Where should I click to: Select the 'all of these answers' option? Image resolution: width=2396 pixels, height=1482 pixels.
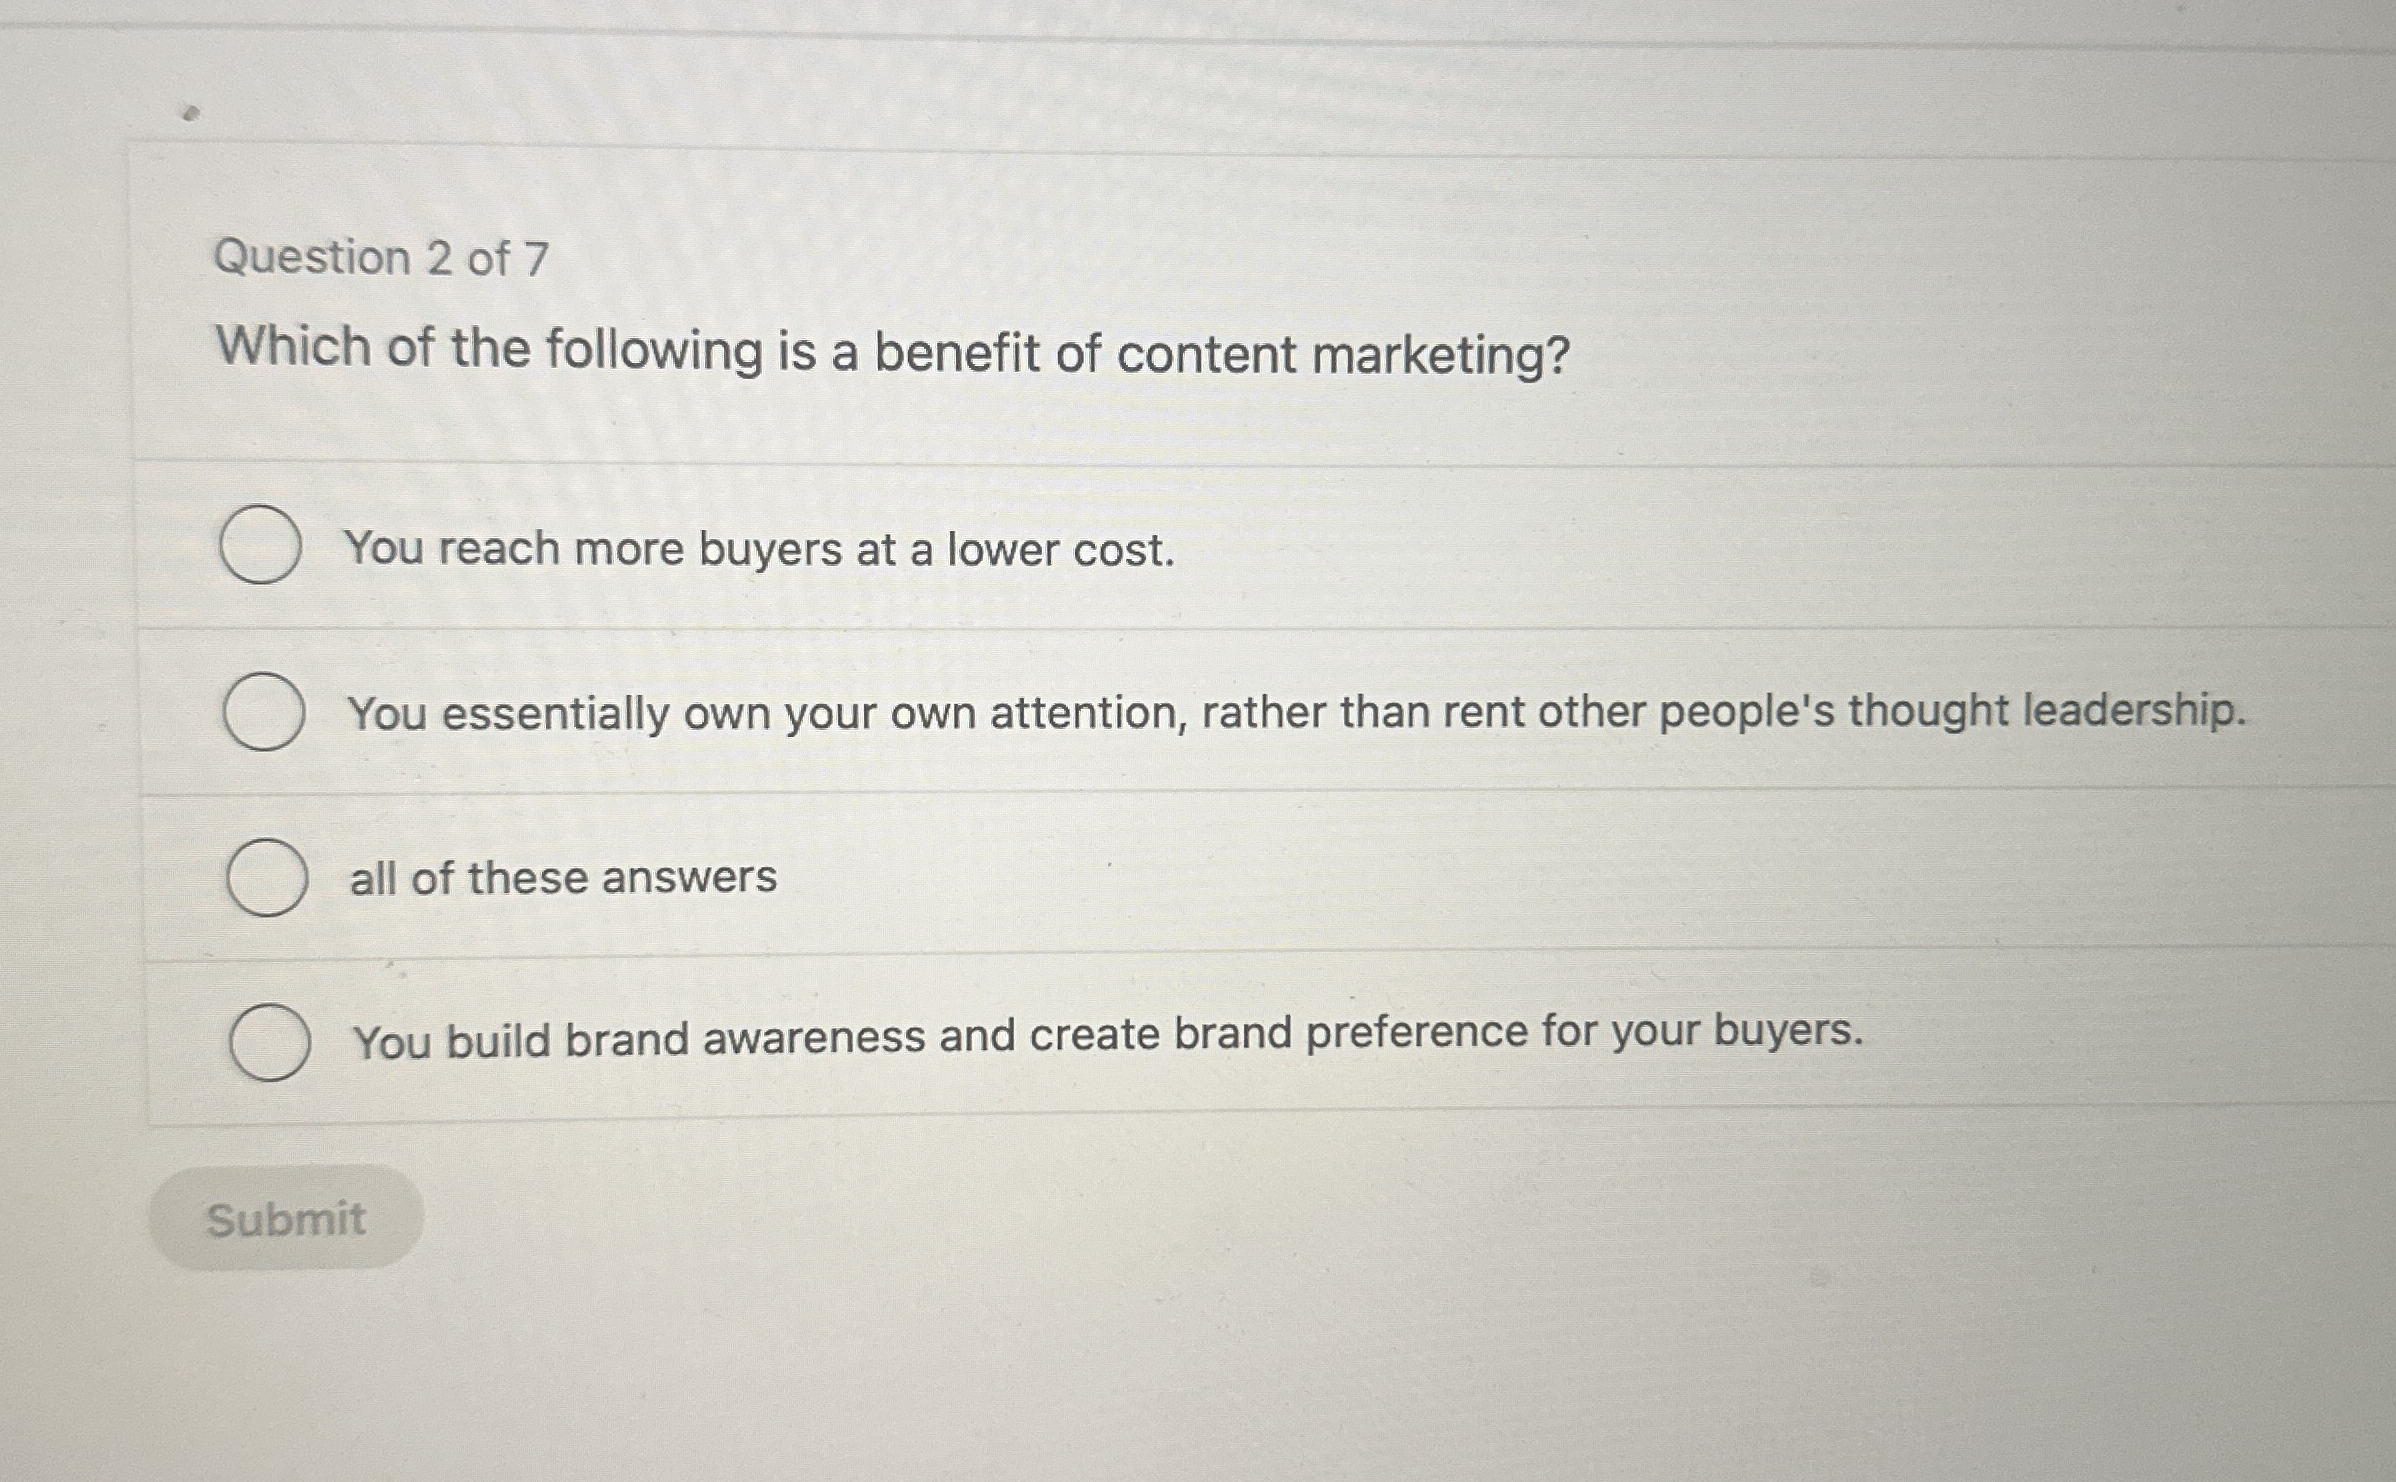pyautogui.click(x=267, y=878)
